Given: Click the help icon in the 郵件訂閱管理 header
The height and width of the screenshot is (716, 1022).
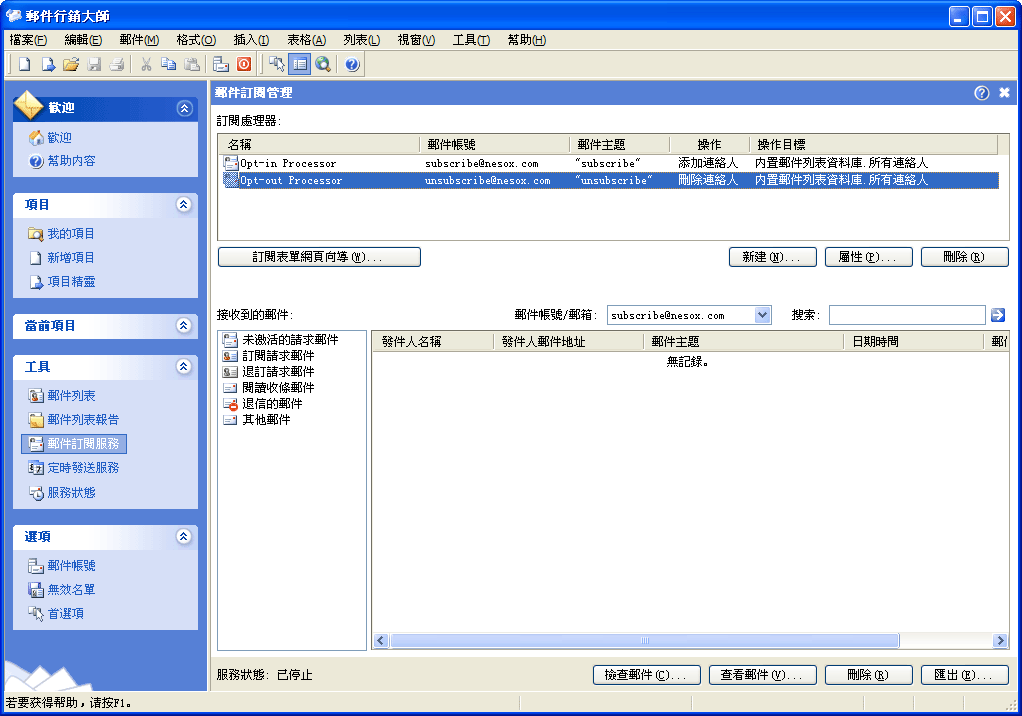Looking at the screenshot, I should coord(981,93).
